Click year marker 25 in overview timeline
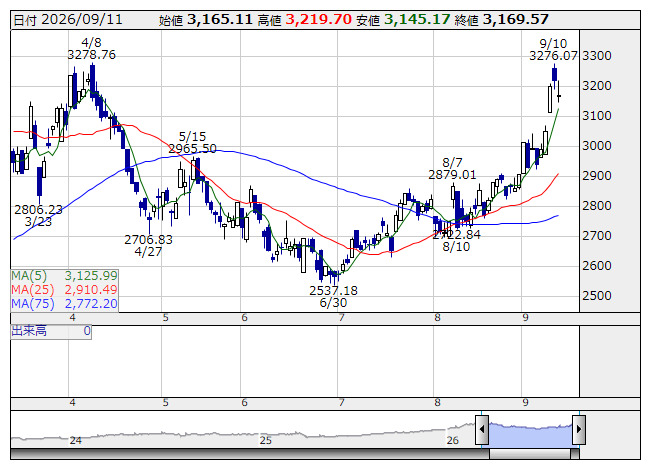Viewport: 653px width, 470px height. (265, 440)
